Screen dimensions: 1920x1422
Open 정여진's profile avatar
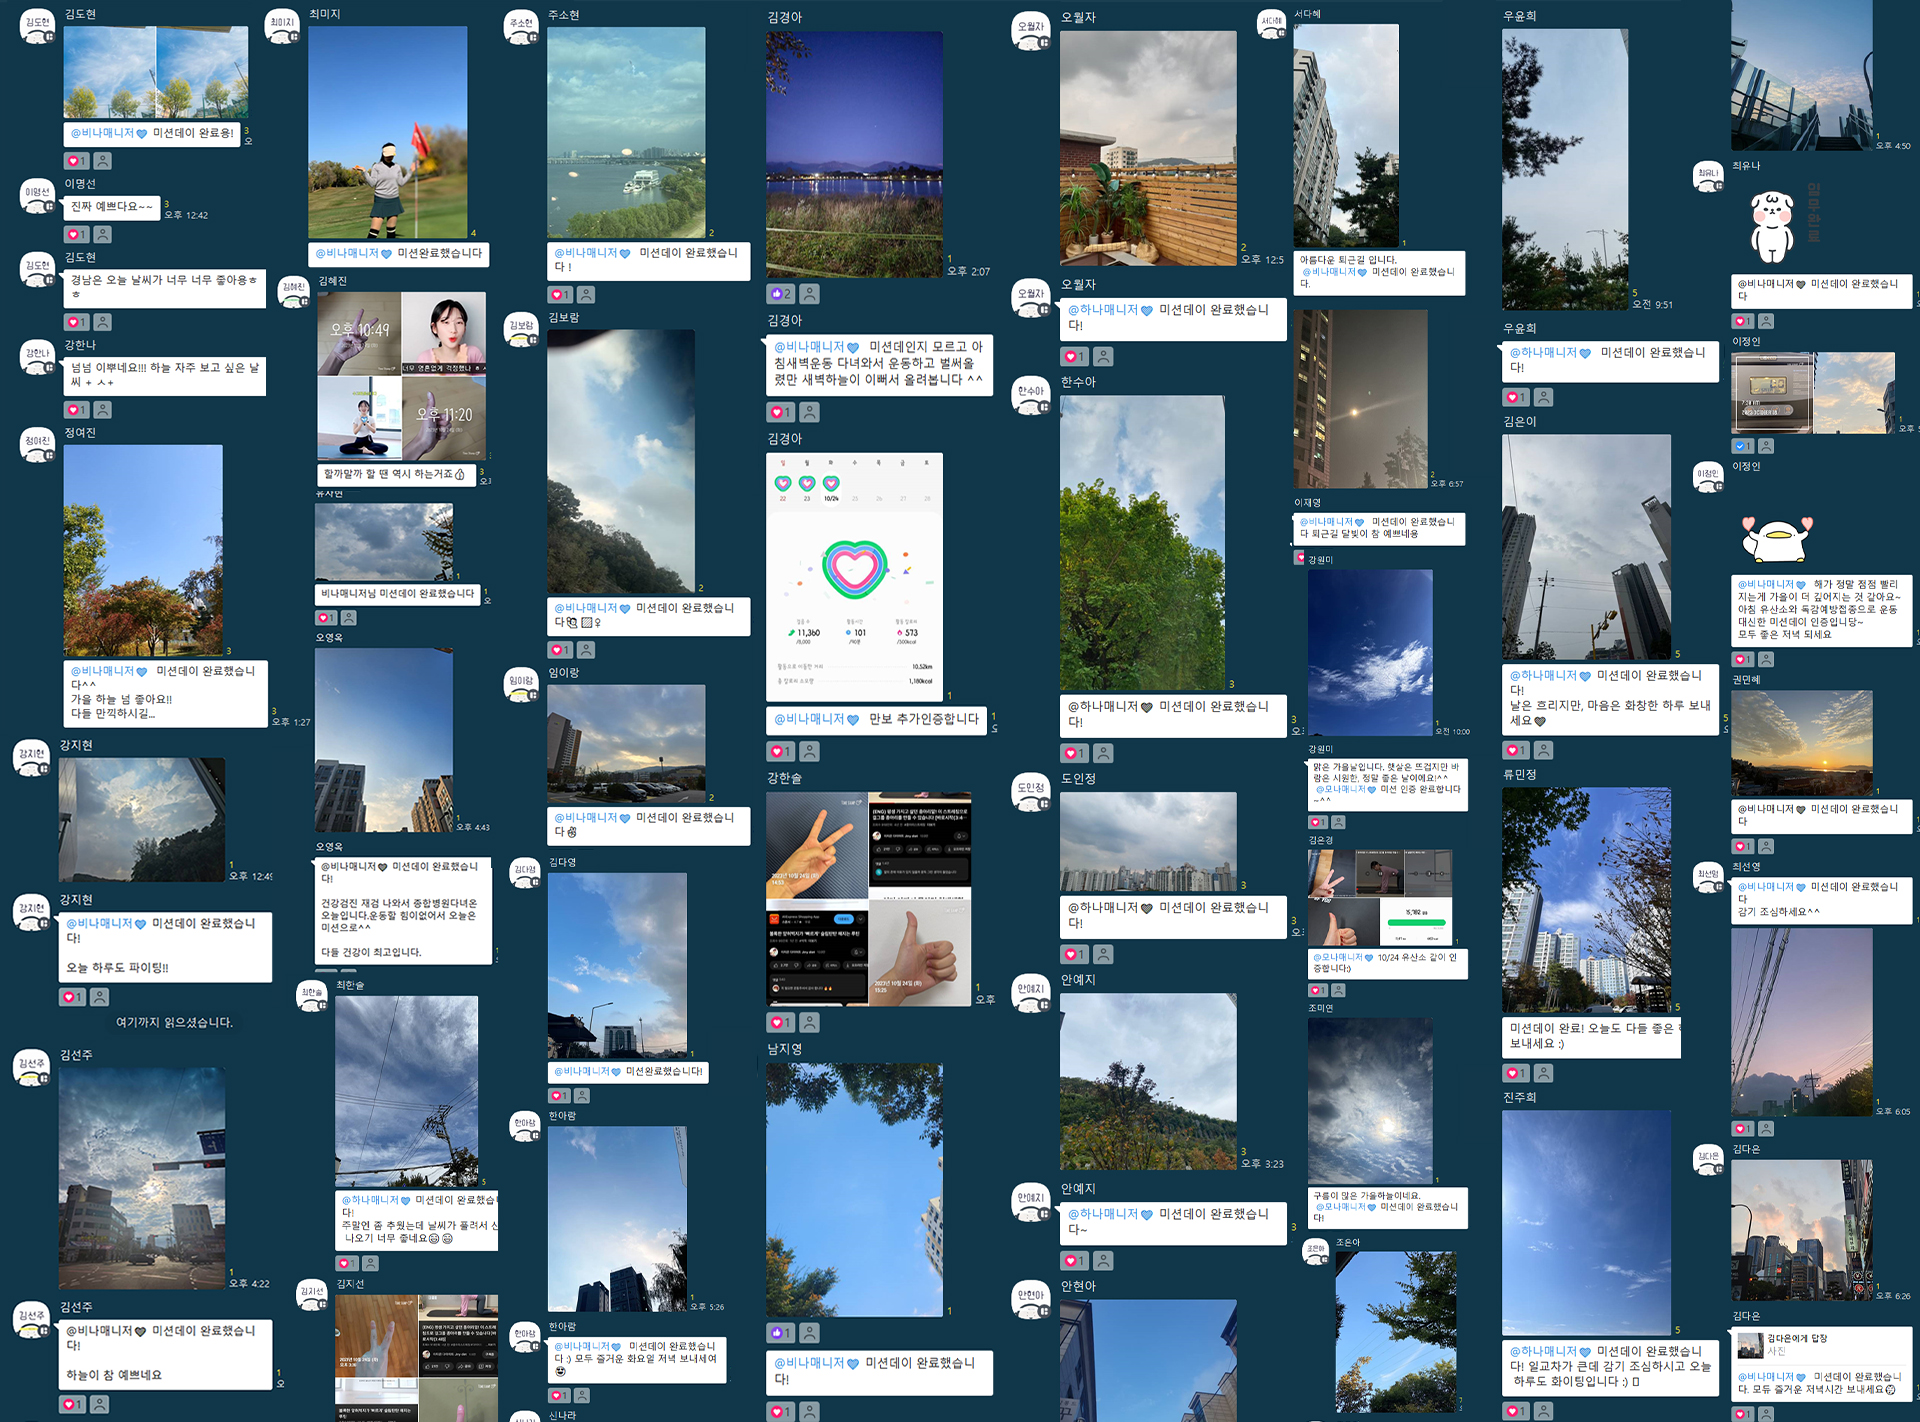(x=37, y=444)
